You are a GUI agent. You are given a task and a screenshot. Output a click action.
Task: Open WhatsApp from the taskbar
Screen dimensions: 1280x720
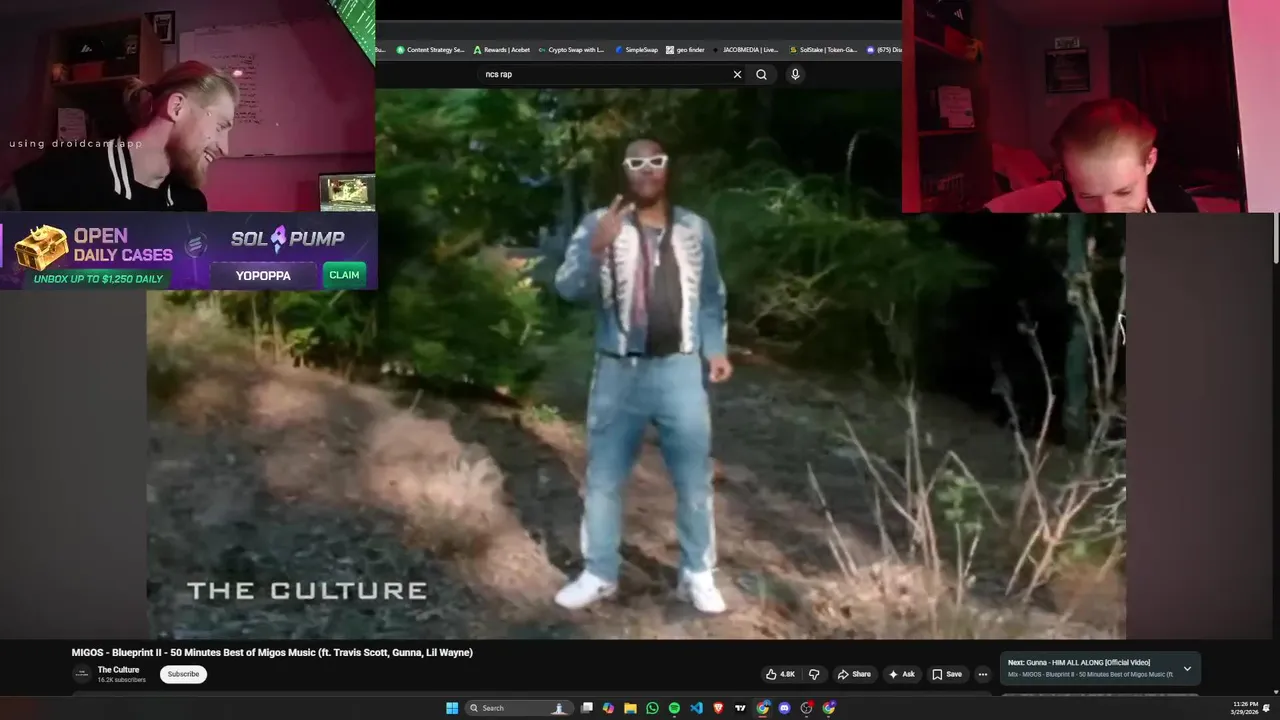(652, 708)
